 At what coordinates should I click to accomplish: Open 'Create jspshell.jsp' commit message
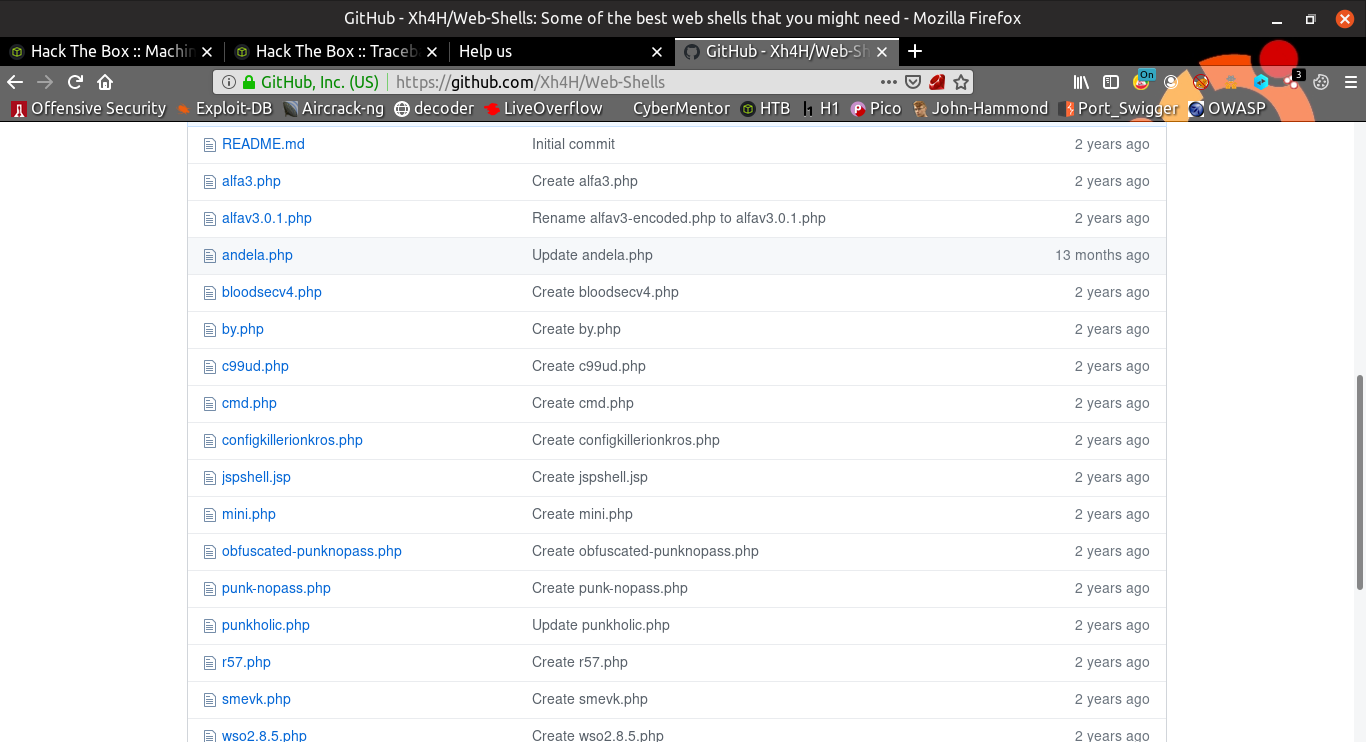pos(590,477)
